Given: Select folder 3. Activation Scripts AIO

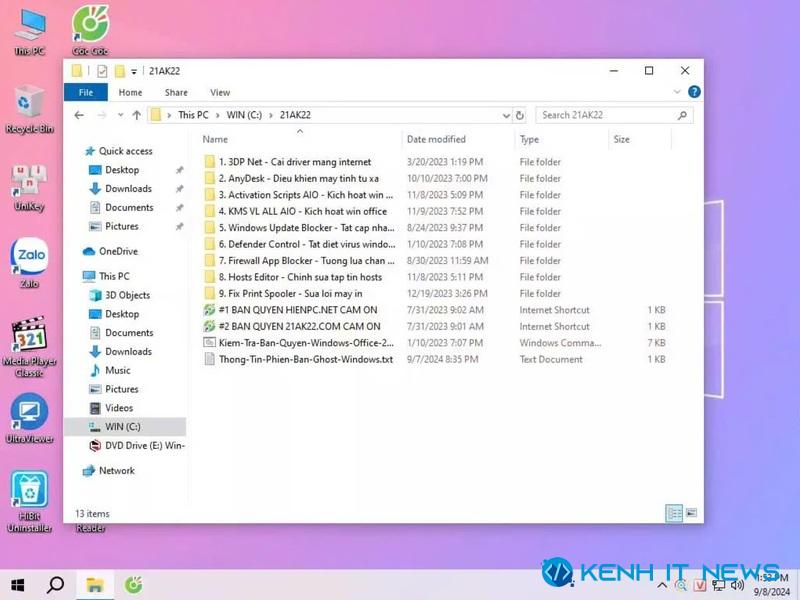Looking at the screenshot, I should [306, 194].
